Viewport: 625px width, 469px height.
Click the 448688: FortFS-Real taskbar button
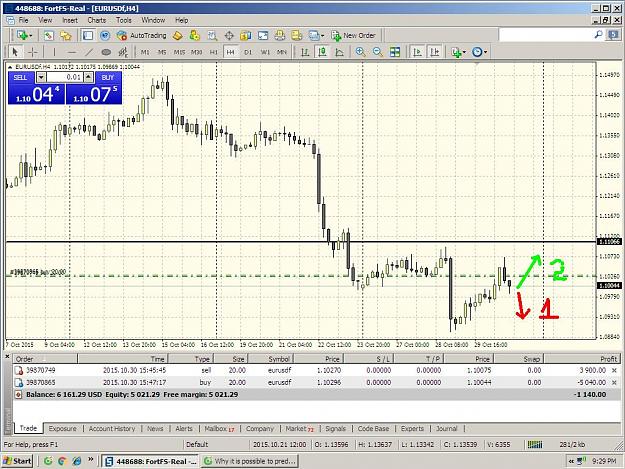pos(150,461)
